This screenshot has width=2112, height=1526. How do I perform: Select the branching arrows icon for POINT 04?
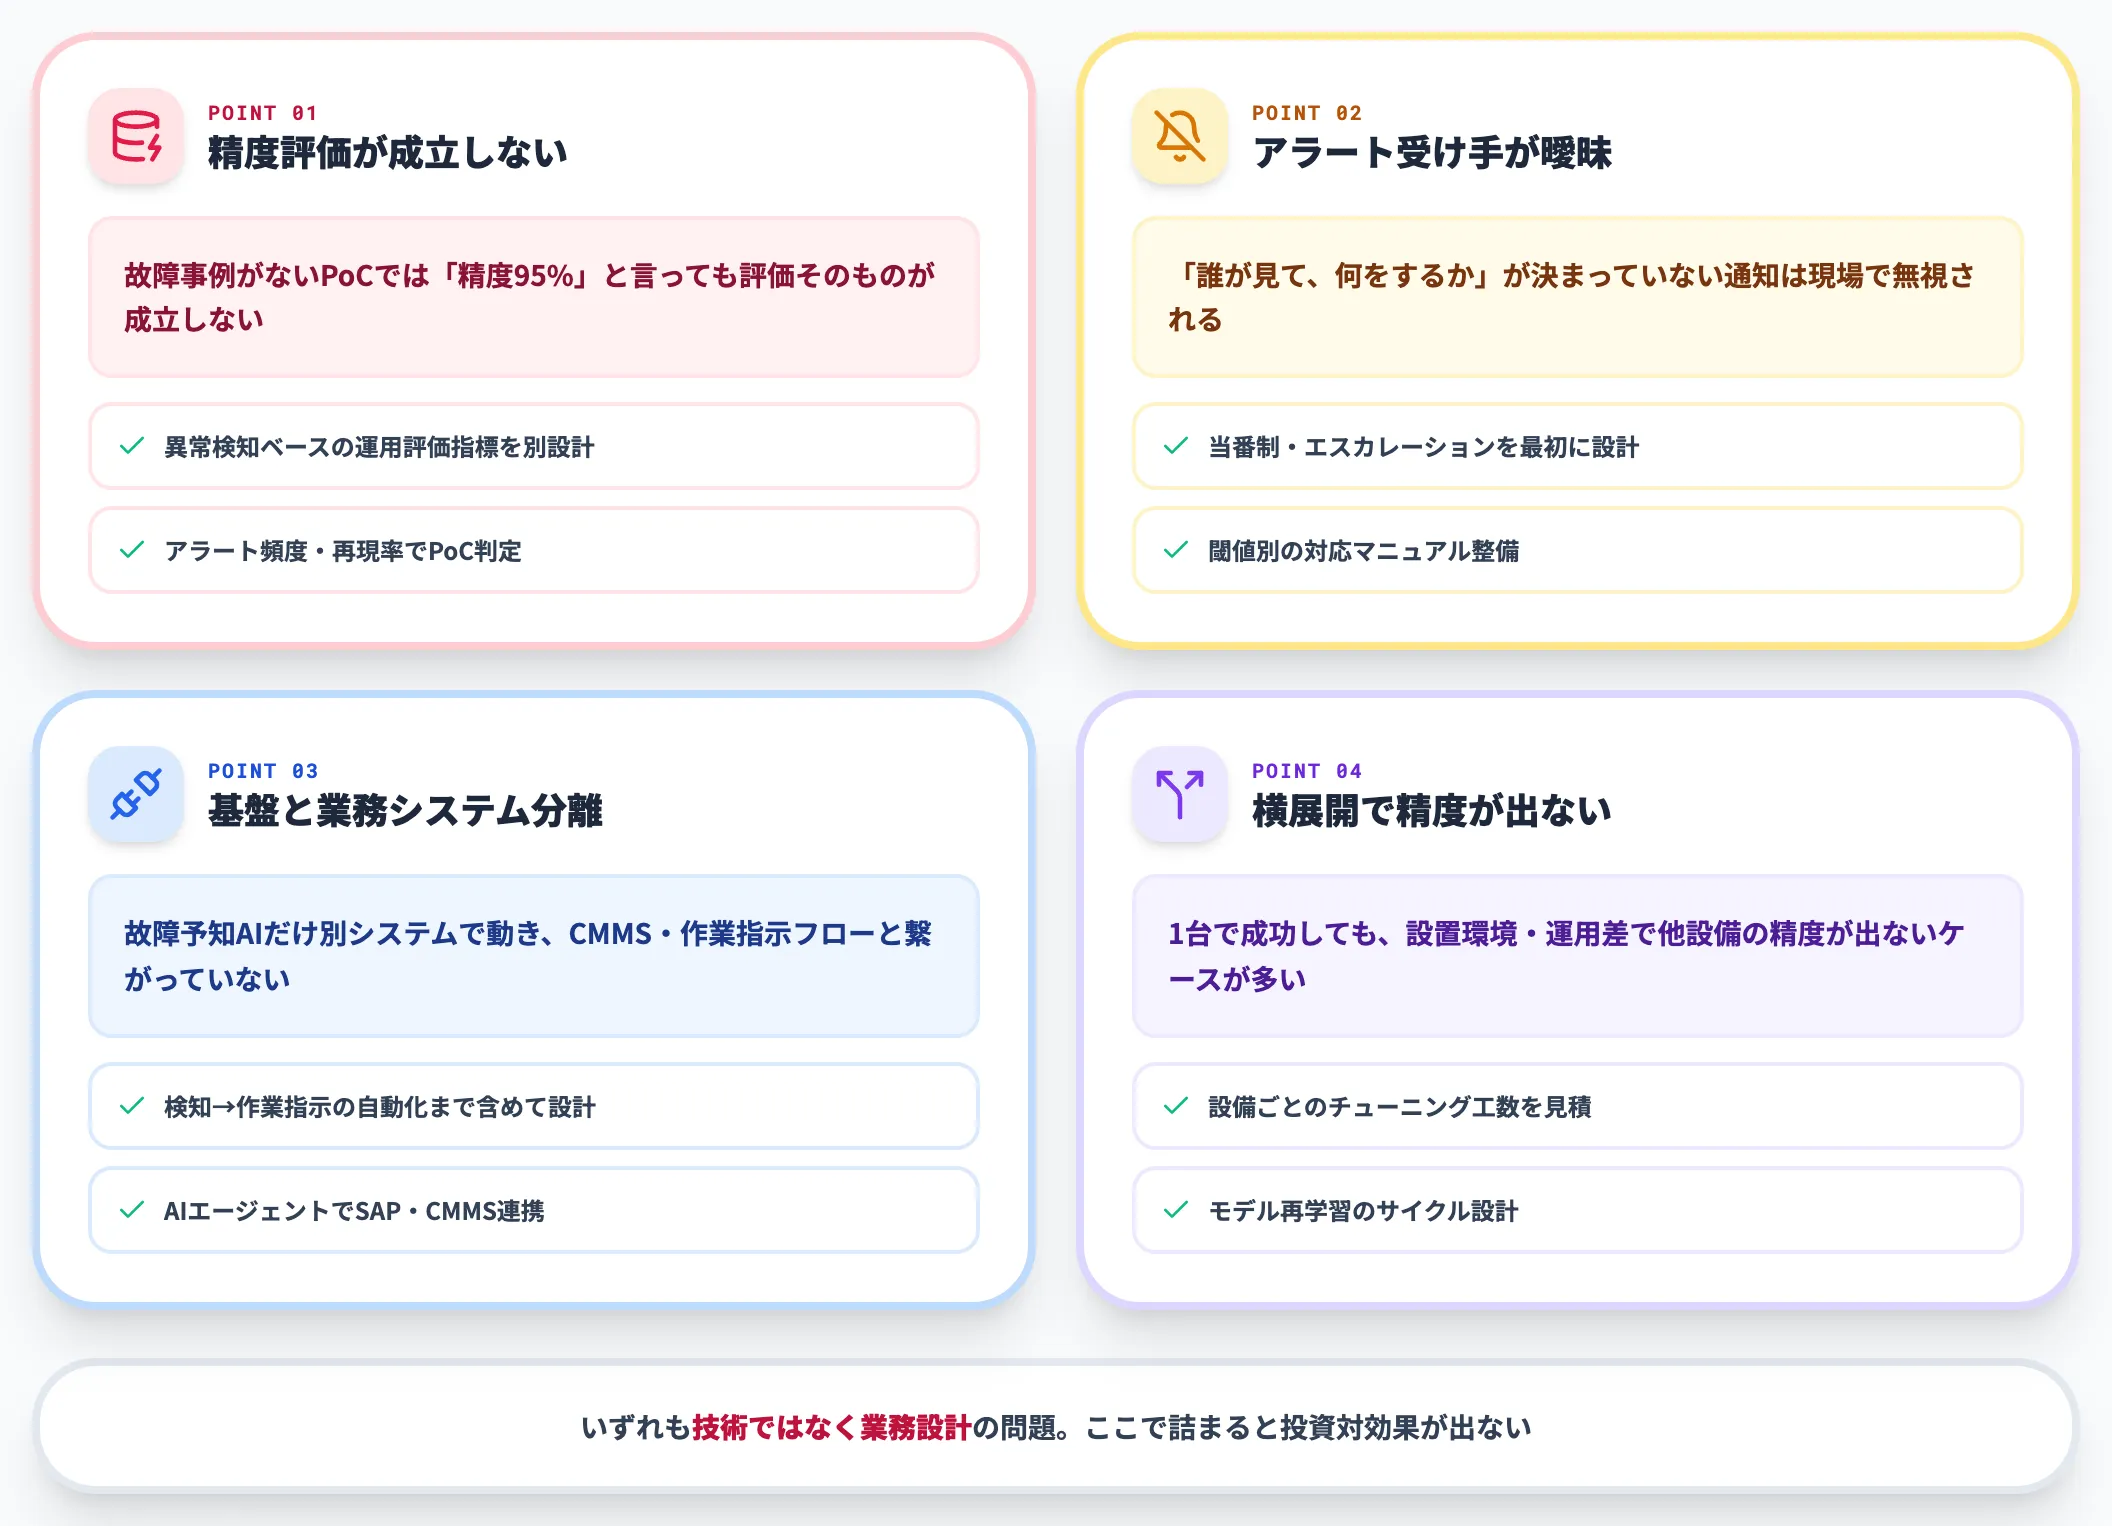coord(1179,797)
